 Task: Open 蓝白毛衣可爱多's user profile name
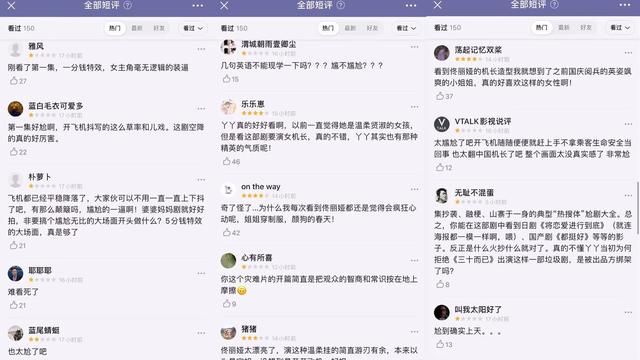point(56,106)
